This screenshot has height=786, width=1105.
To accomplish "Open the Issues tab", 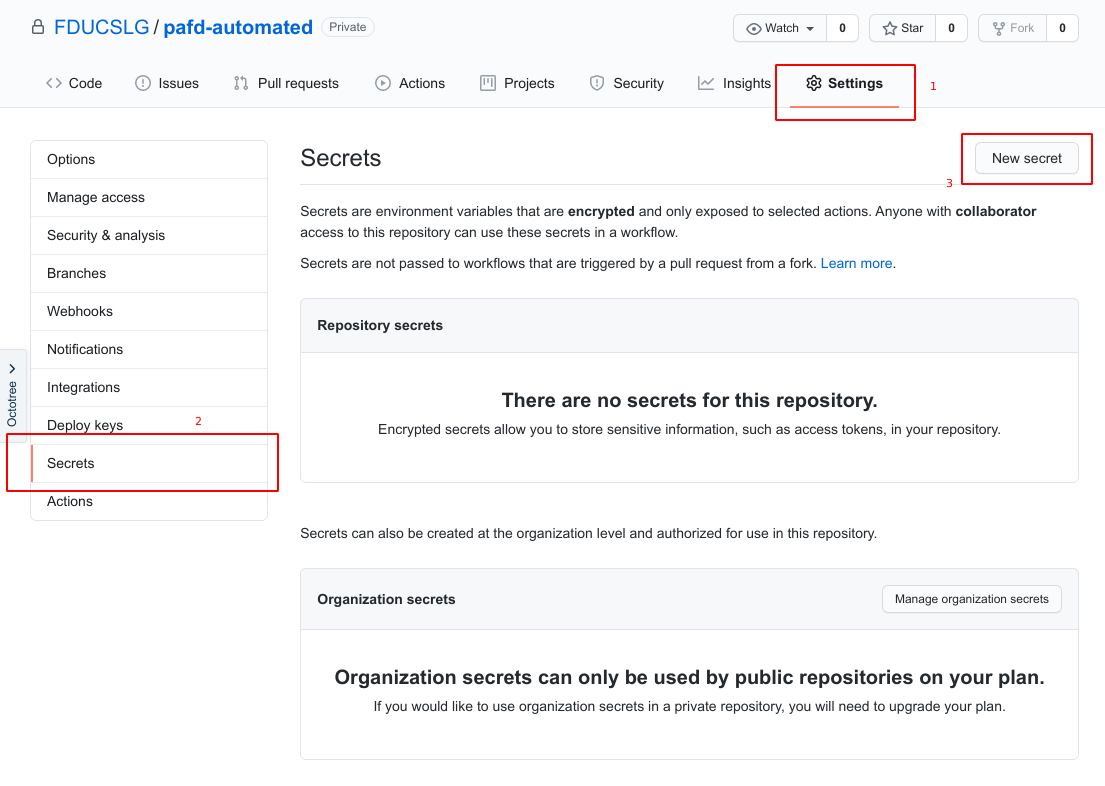I will (x=167, y=83).
